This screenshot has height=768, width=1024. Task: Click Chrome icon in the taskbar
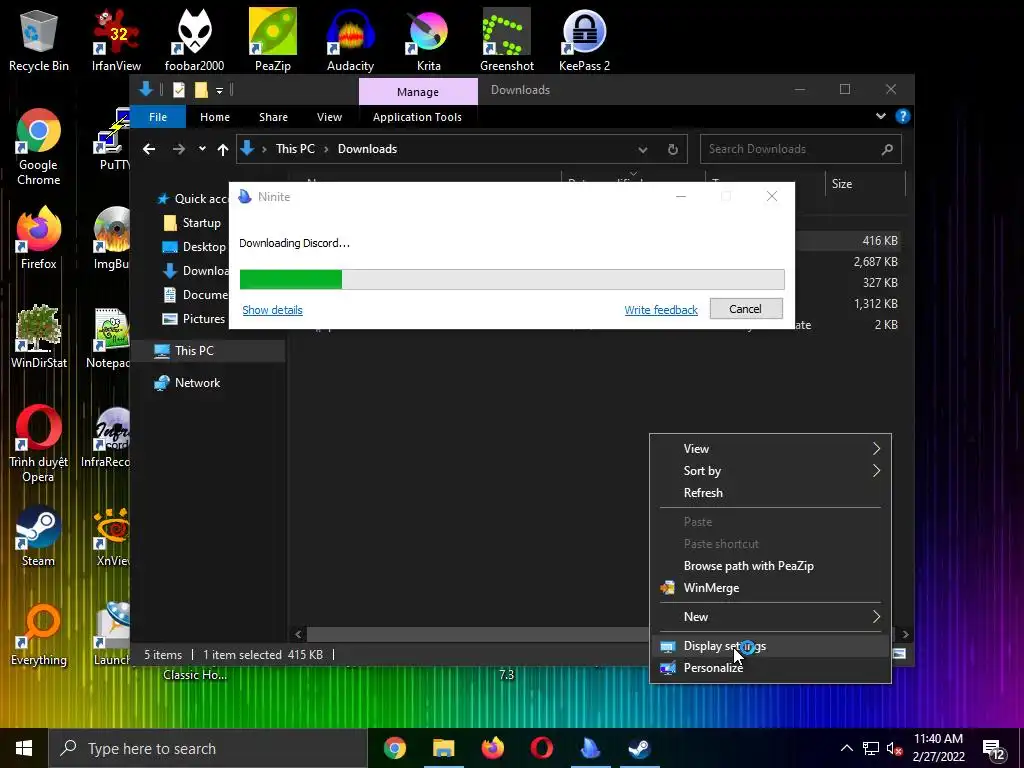tap(394, 748)
